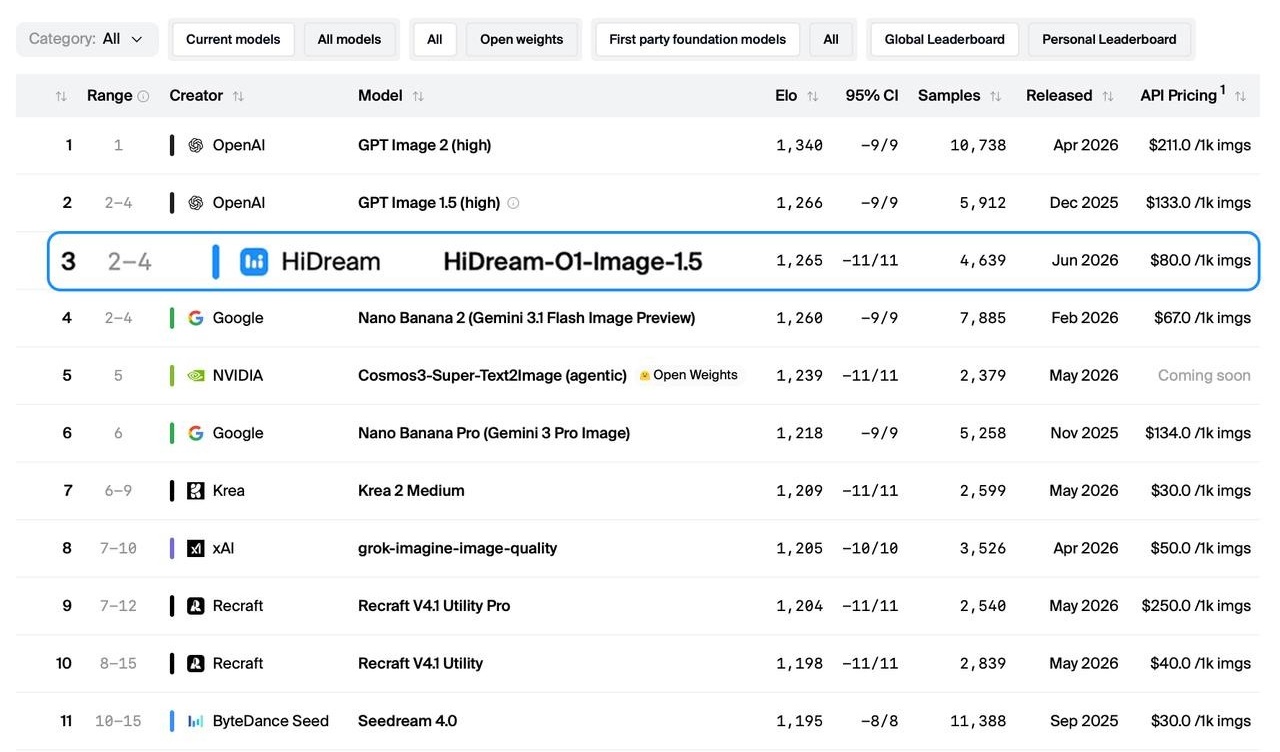The height and width of the screenshot is (752, 1280).
Task: Select the Current models filter
Action: point(233,39)
